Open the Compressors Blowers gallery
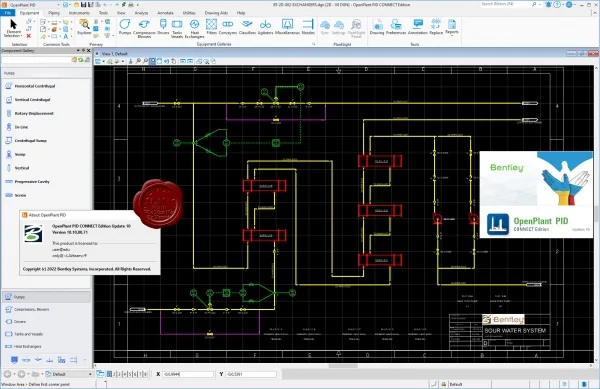The image size is (600, 389). click(x=144, y=29)
